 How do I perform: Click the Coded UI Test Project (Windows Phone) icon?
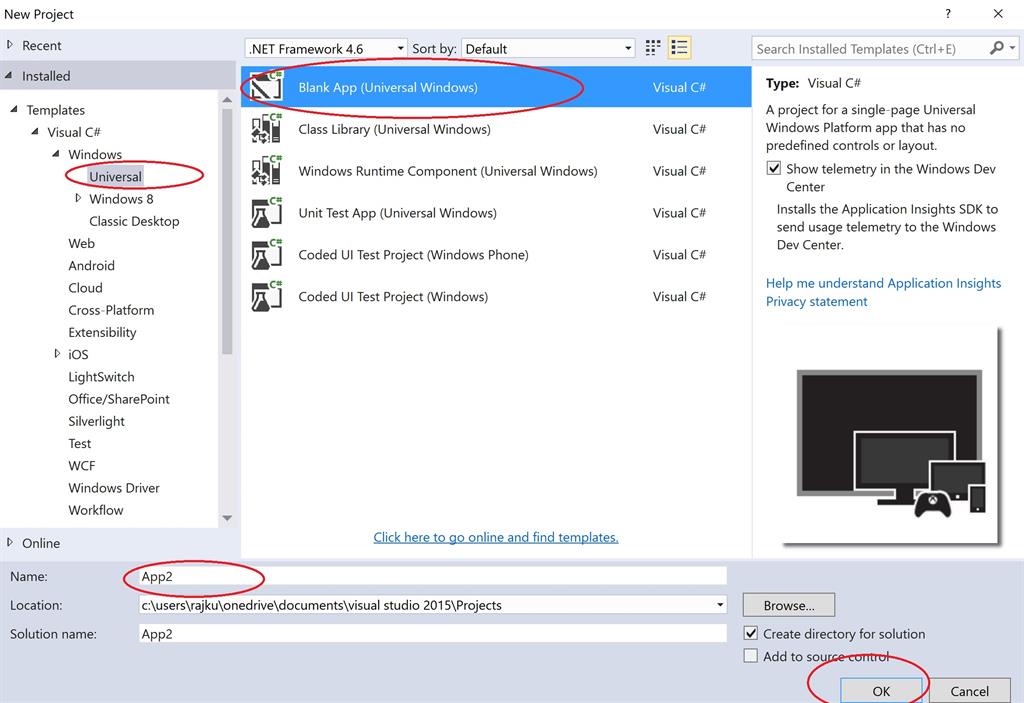click(x=267, y=254)
